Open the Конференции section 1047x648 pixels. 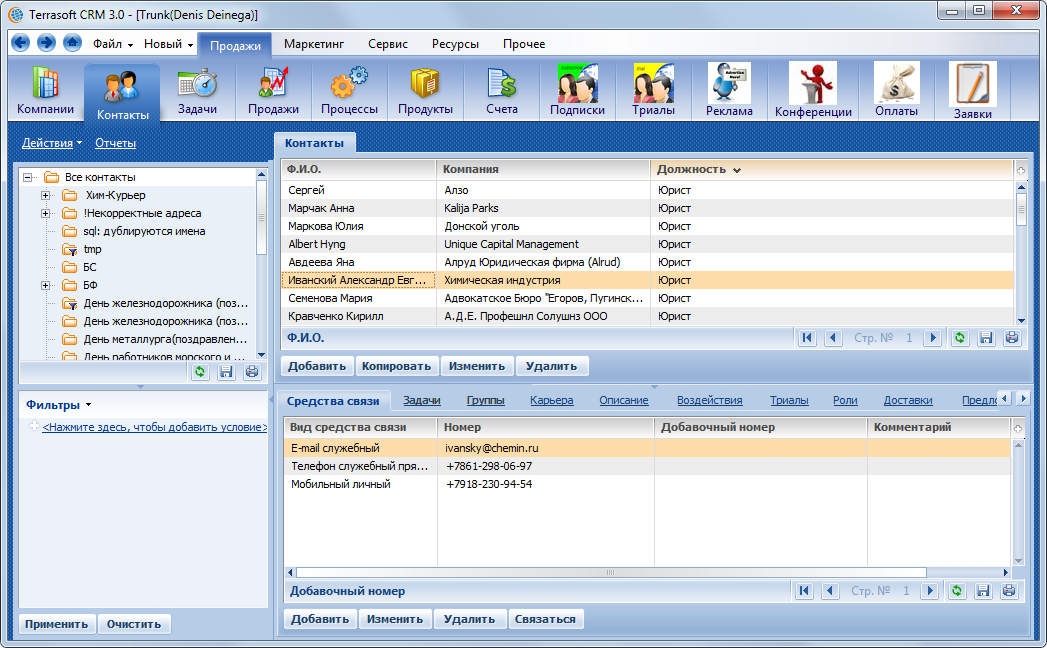813,91
